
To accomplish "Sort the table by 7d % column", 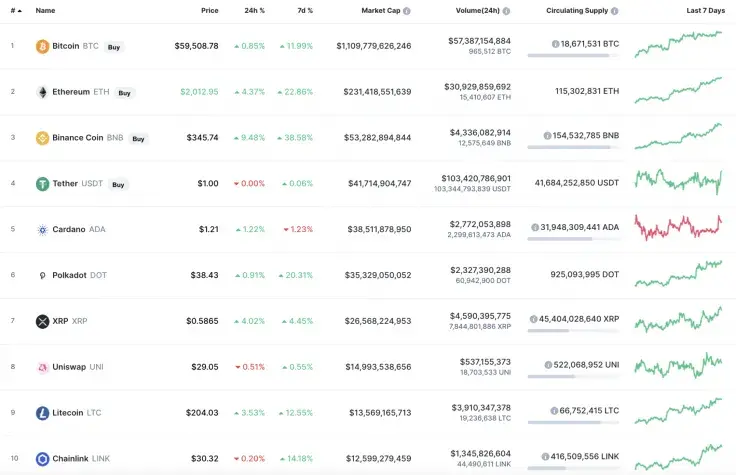I will coord(303,10).
